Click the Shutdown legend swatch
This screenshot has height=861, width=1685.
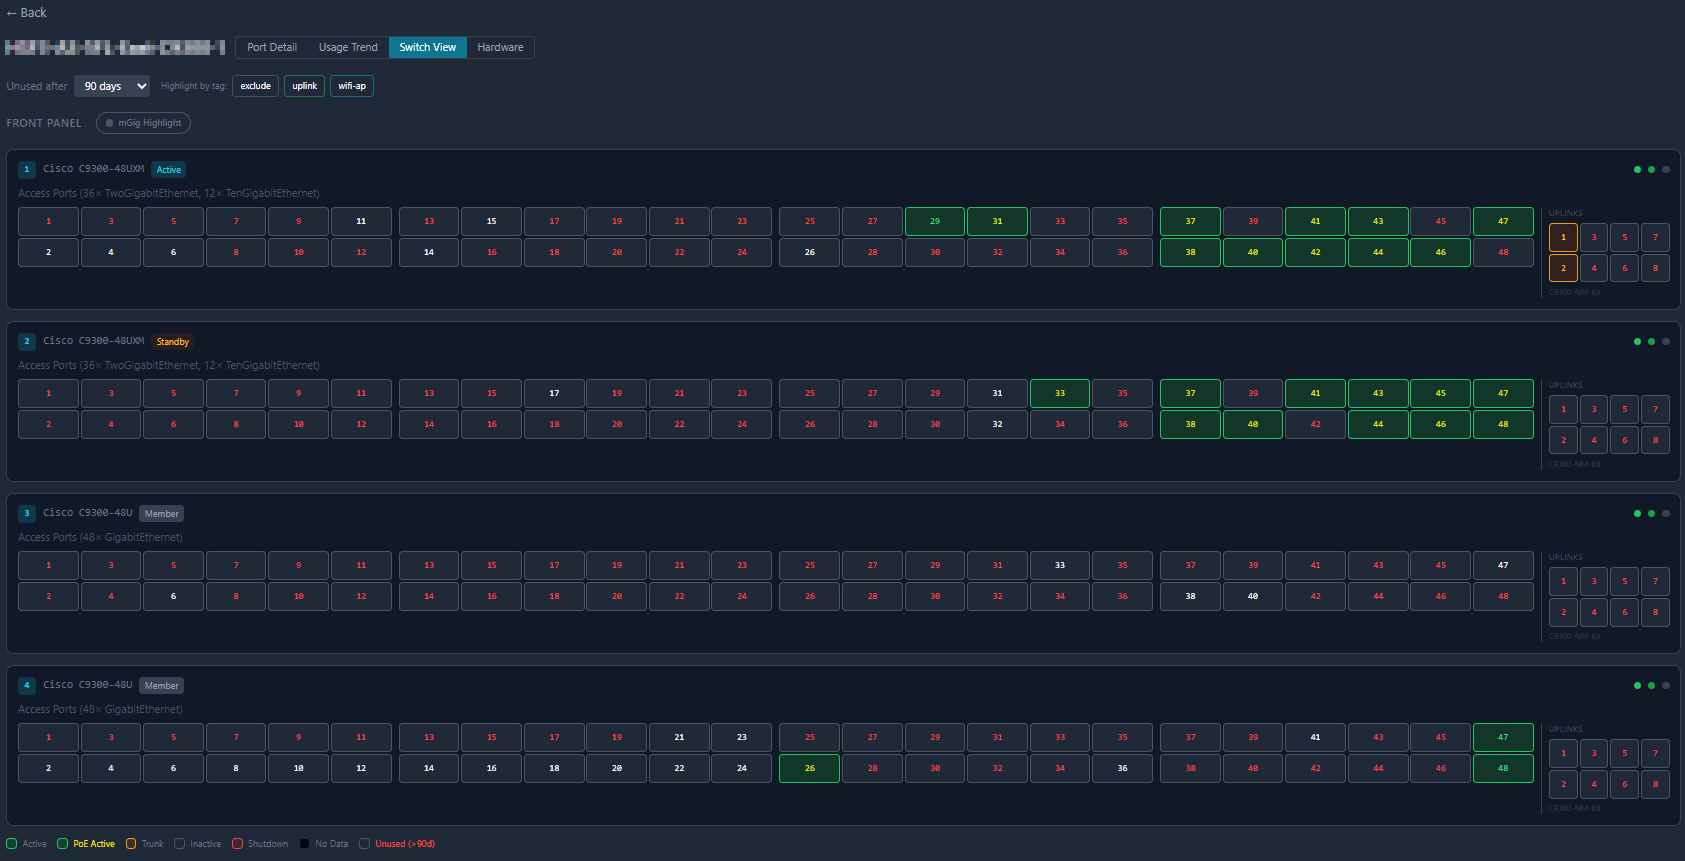pyautogui.click(x=237, y=844)
